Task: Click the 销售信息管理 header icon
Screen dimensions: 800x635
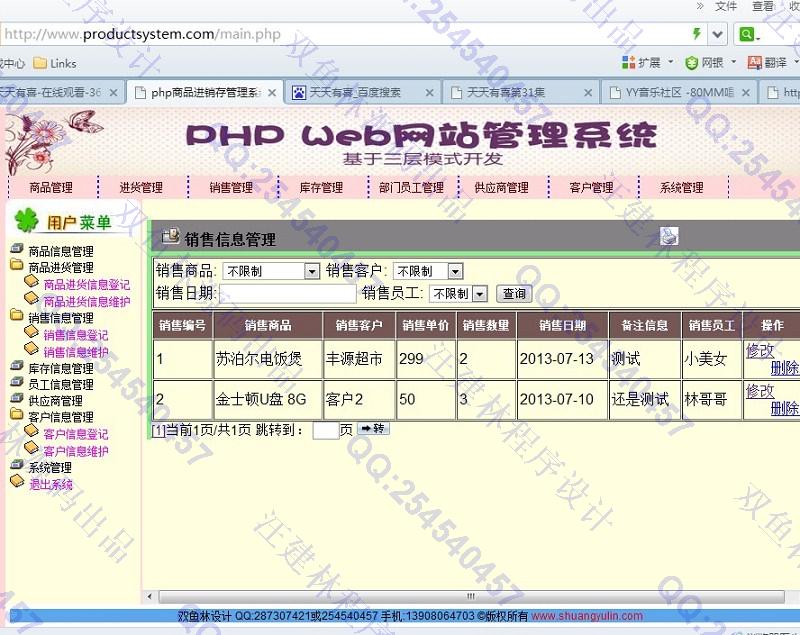Action: (170, 235)
